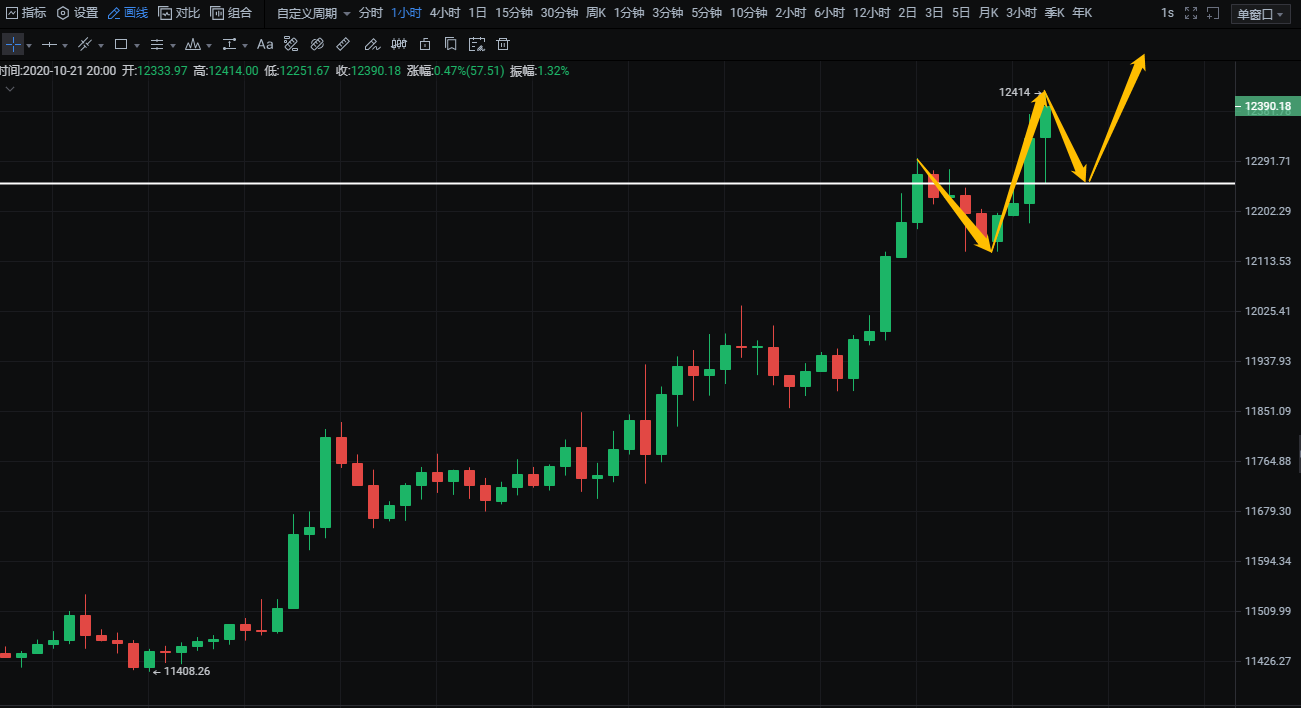This screenshot has width=1301, height=708.
Task: Open the 单窗口 window layout dropdown
Action: 1259,14
